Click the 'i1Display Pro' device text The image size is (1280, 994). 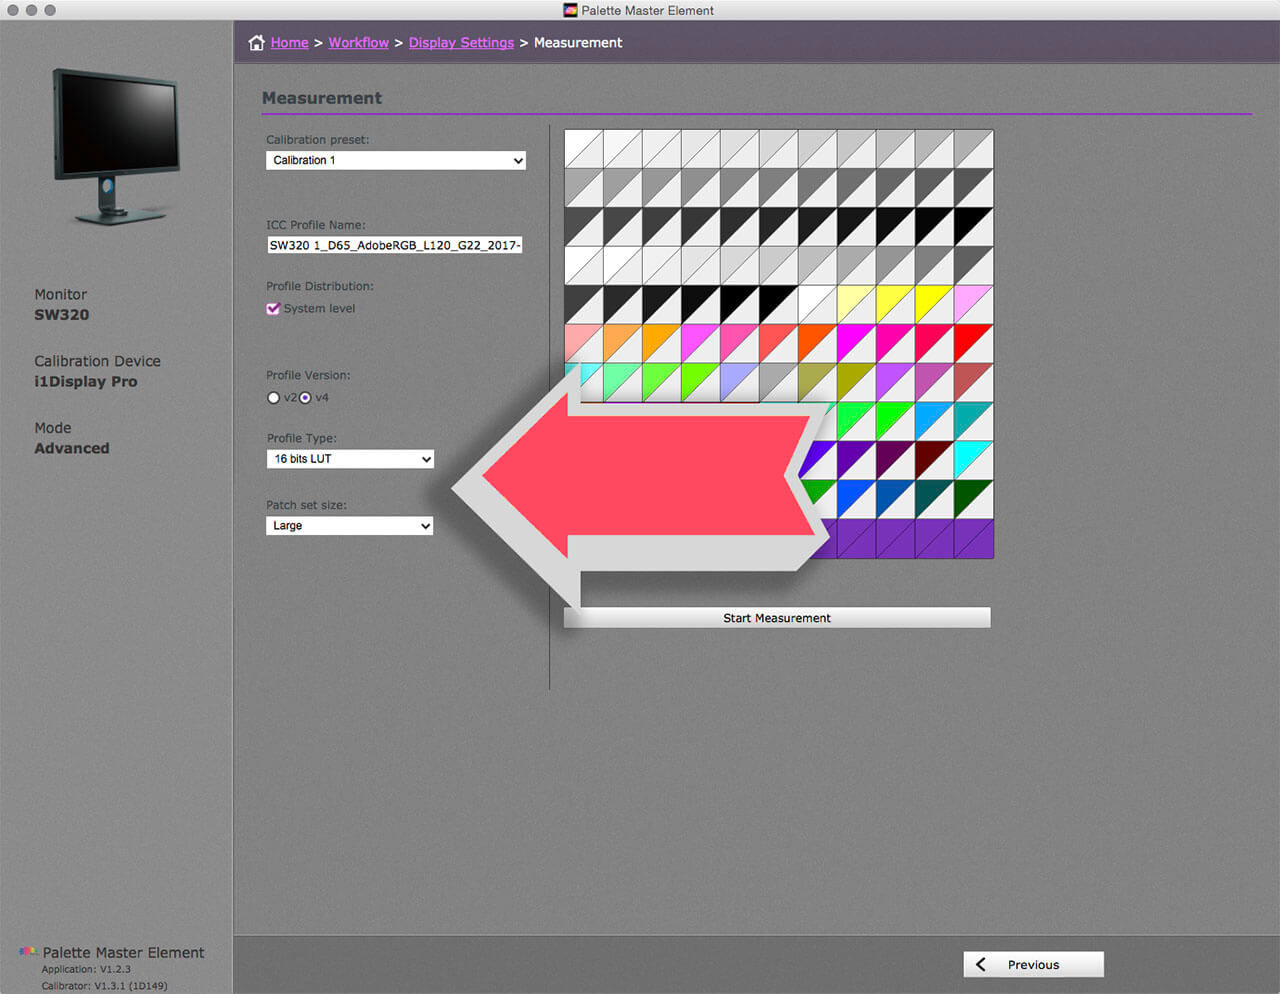[86, 382]
